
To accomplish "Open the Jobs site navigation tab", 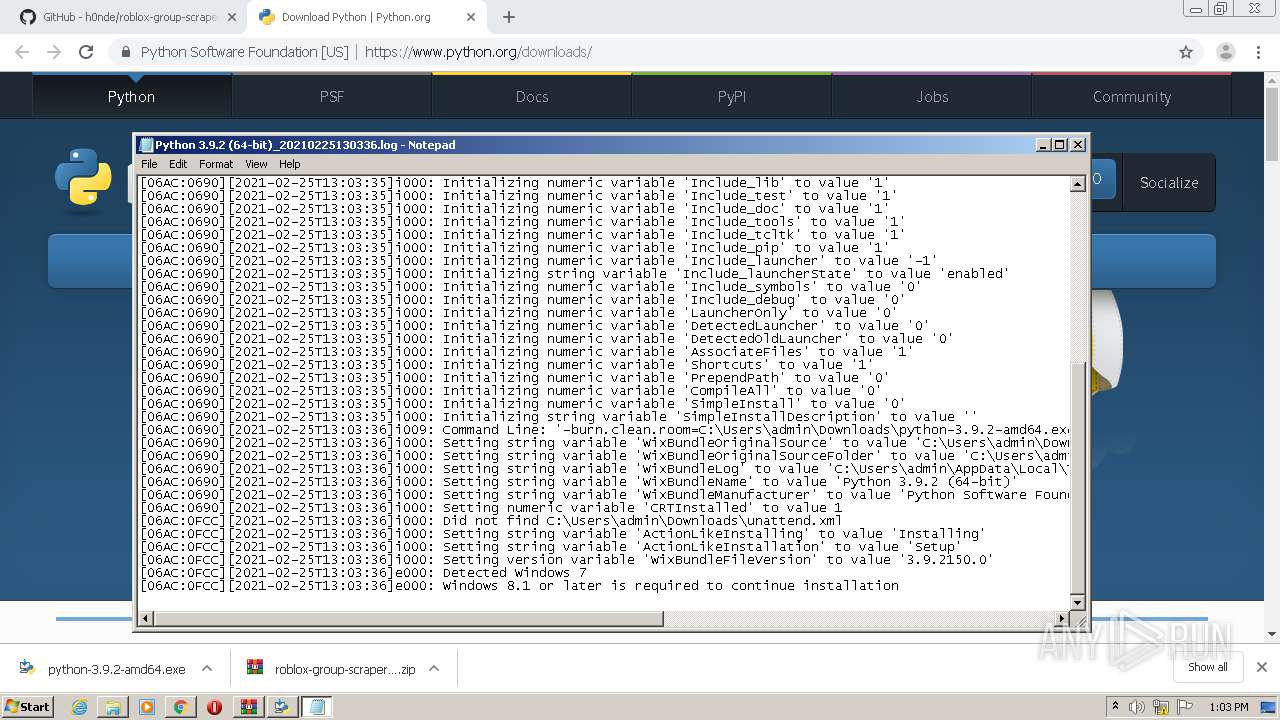I will (932, 96).
